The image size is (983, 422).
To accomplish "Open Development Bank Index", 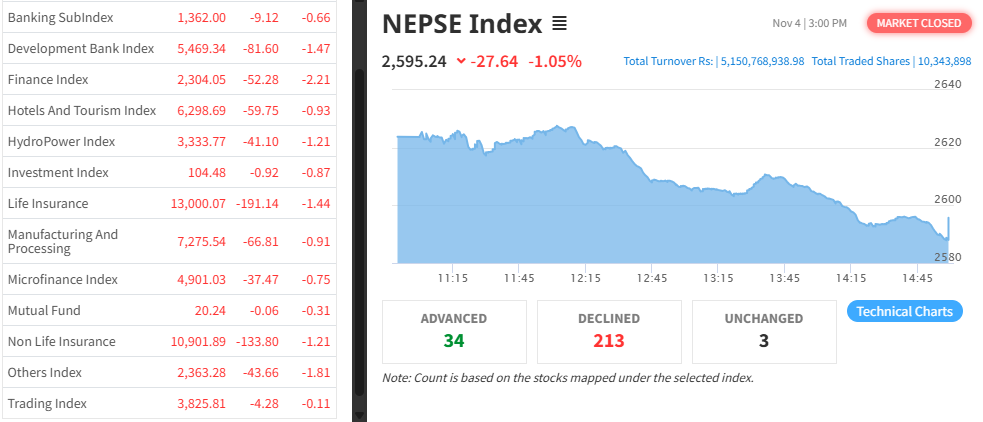I will pos(80,48).
